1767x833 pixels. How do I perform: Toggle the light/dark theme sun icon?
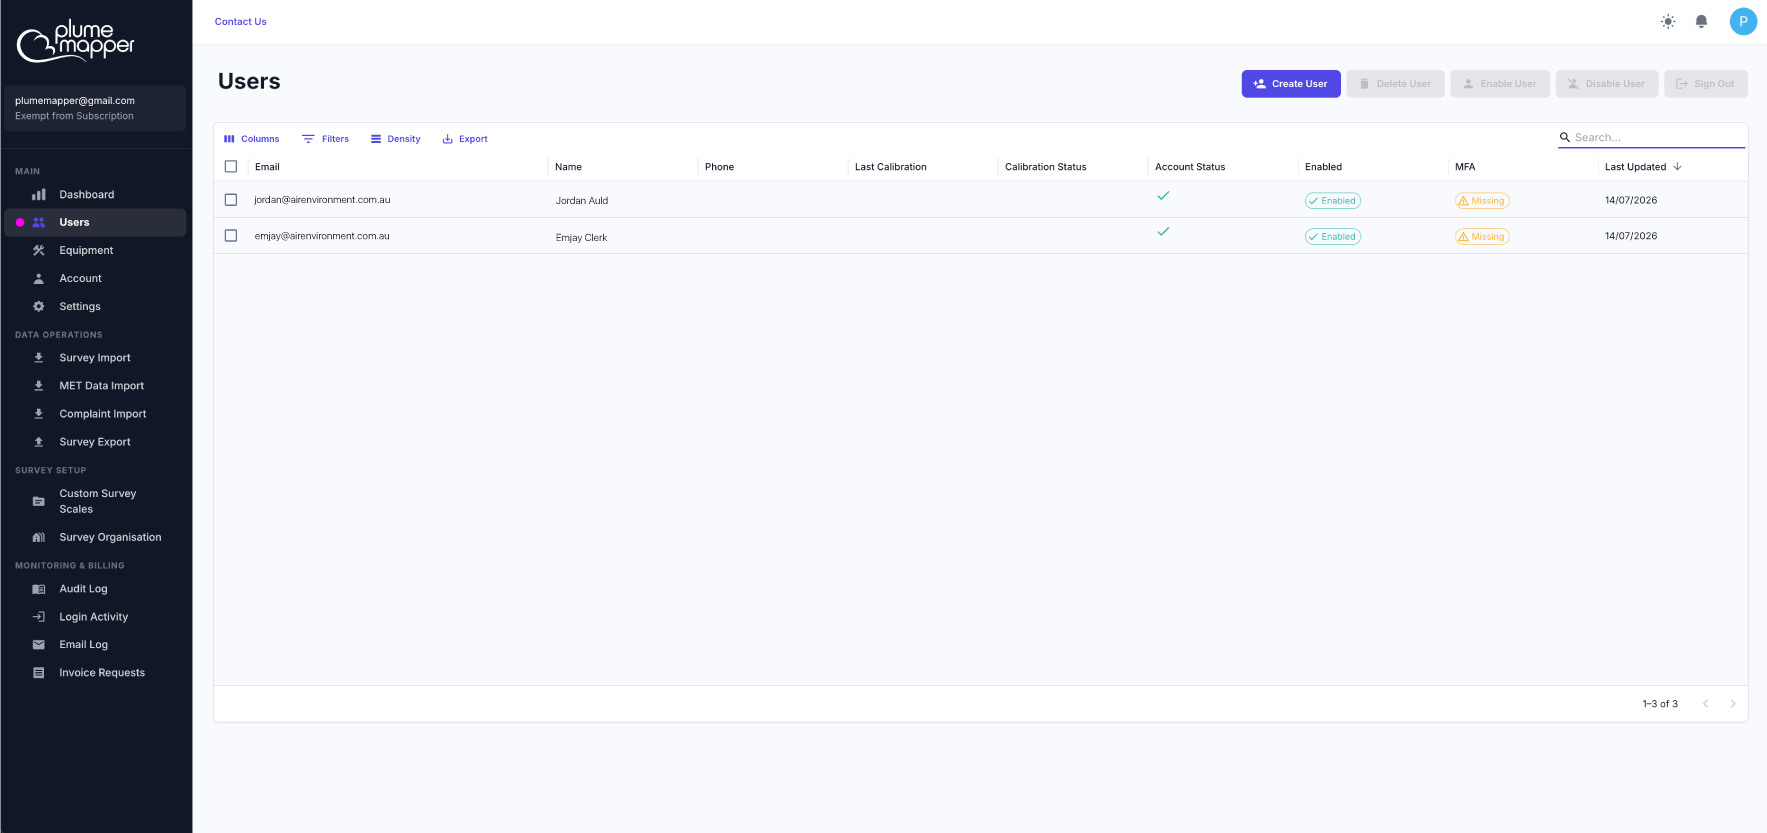1668,21
